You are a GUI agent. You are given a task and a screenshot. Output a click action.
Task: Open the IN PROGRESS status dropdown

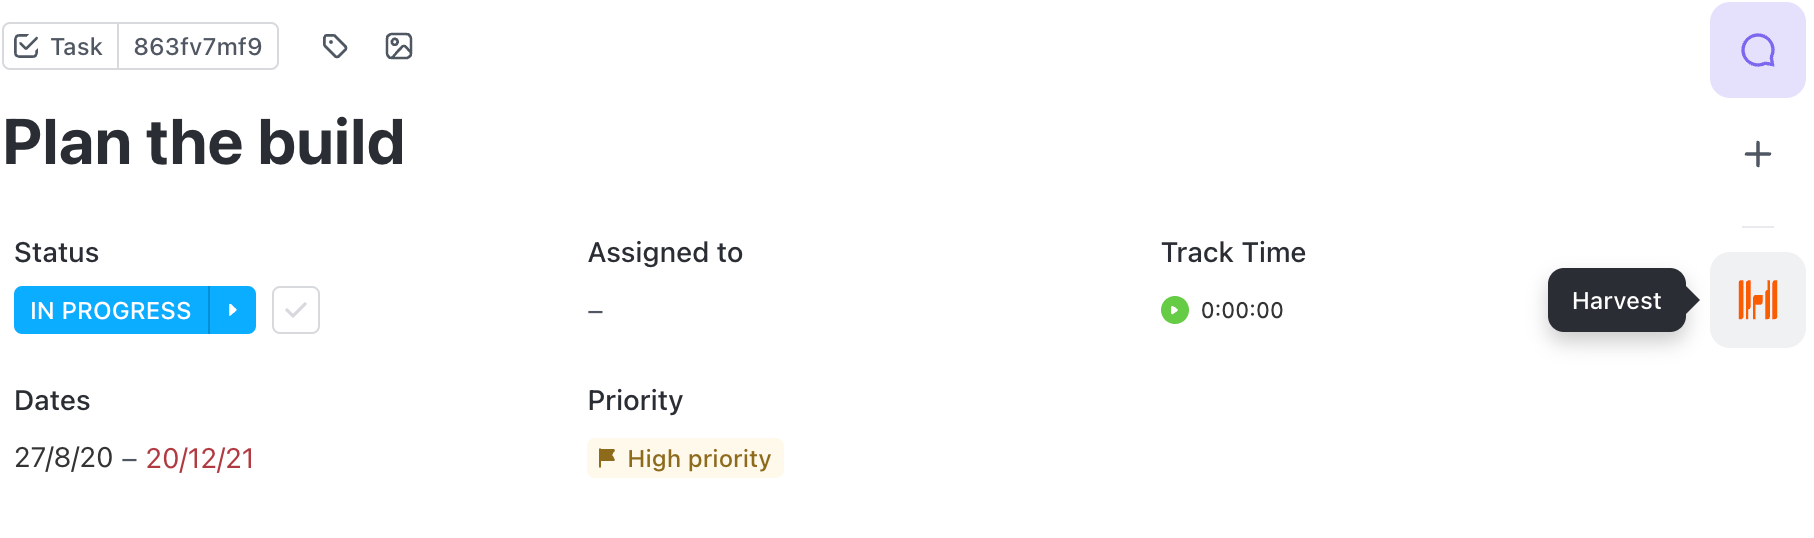coord(110,310)
